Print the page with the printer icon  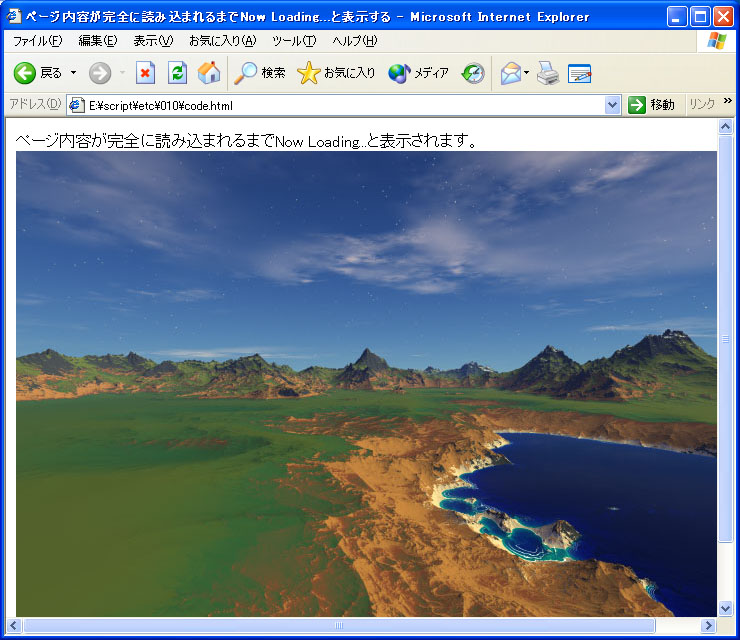pyautogui.click(x=548, y=73)
